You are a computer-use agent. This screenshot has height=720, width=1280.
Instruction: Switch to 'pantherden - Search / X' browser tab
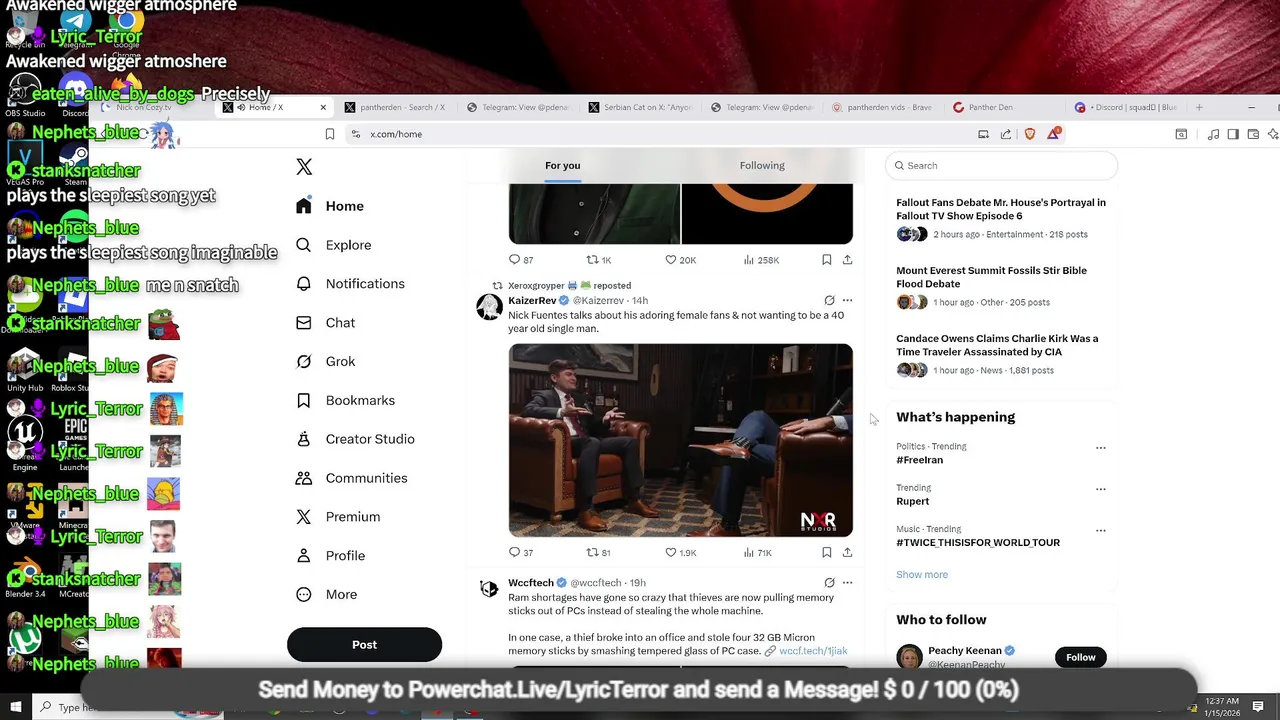[x=396, y=107]
